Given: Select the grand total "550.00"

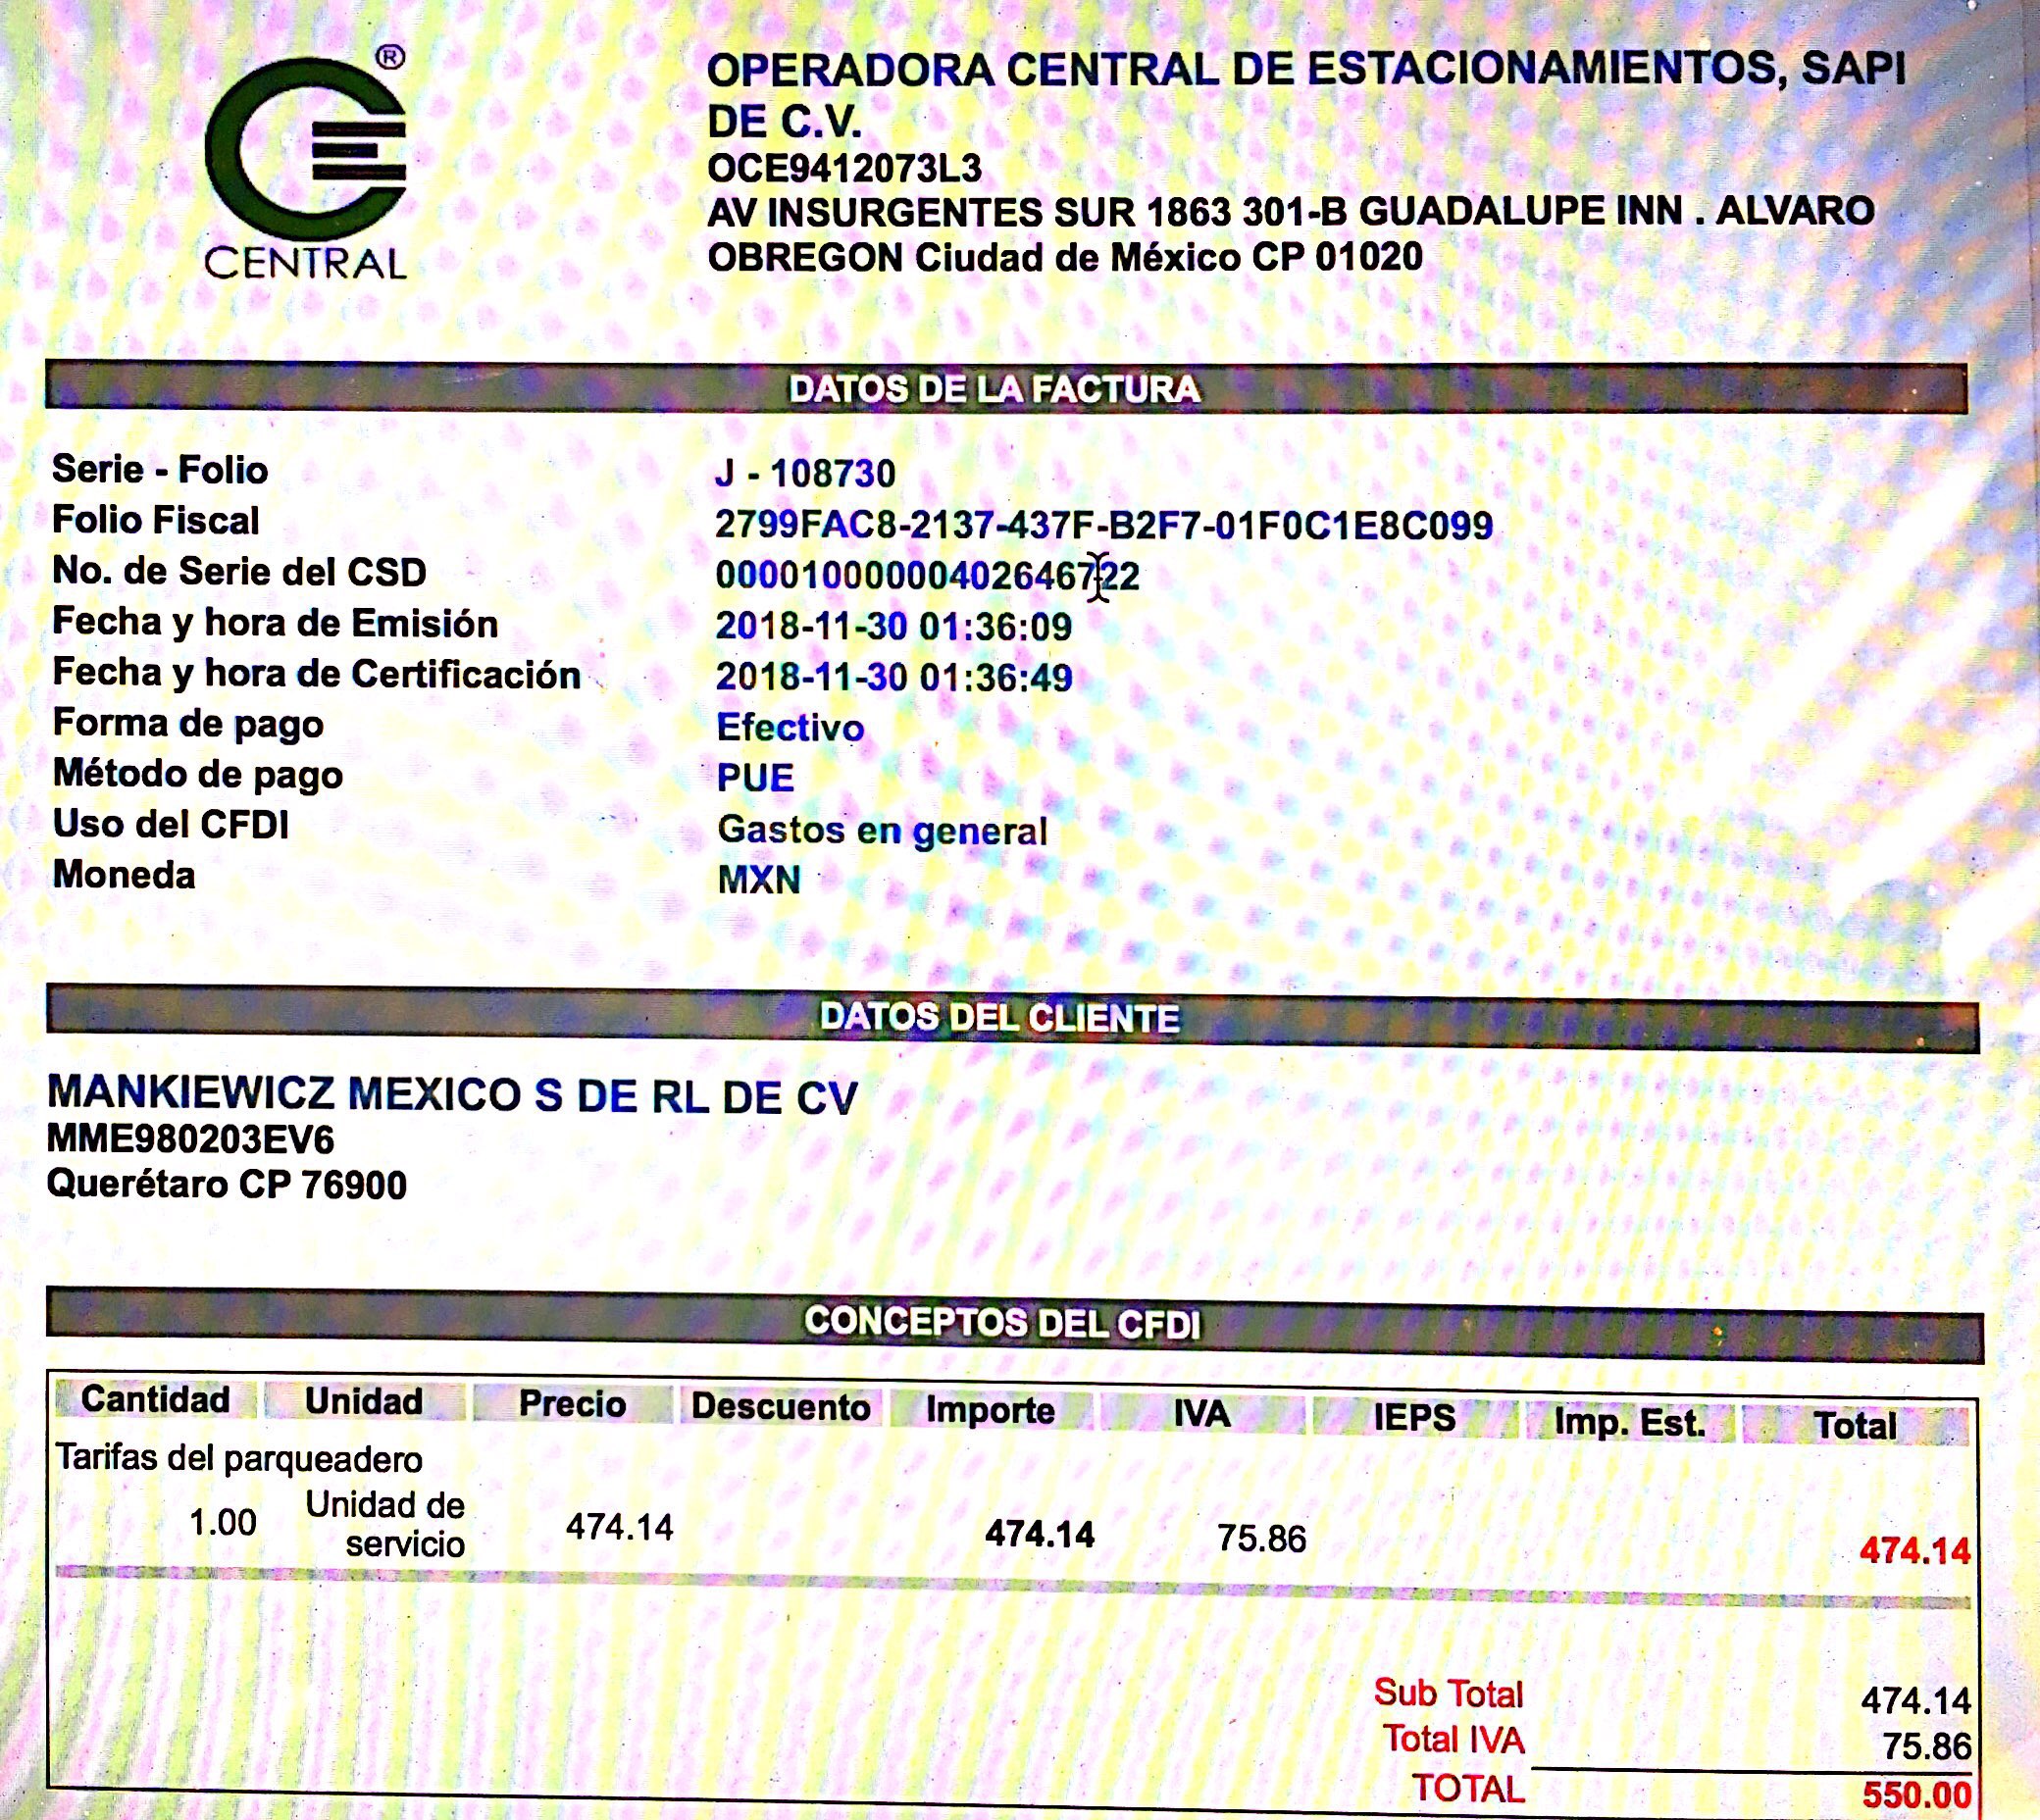Looking at the screenshot, I should click(1917, 1796).
